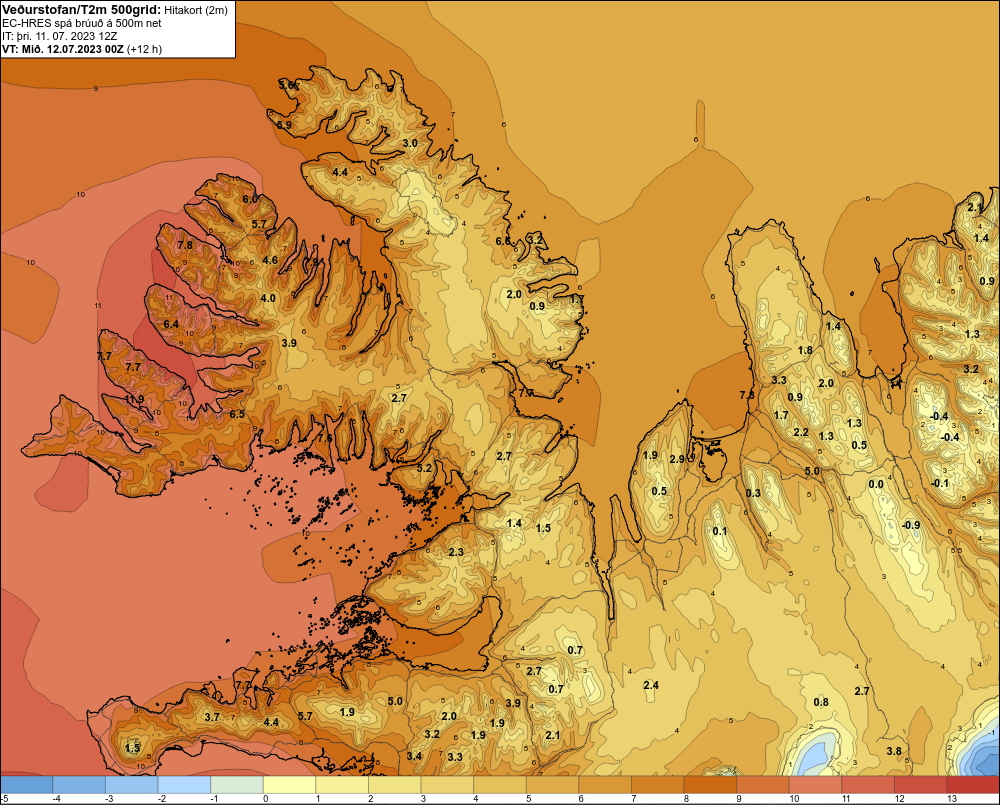Pick the legend swatch between 6 and 7
Image resolution: width=1000 pixels, height=805 pixels.
coord(605,785)
